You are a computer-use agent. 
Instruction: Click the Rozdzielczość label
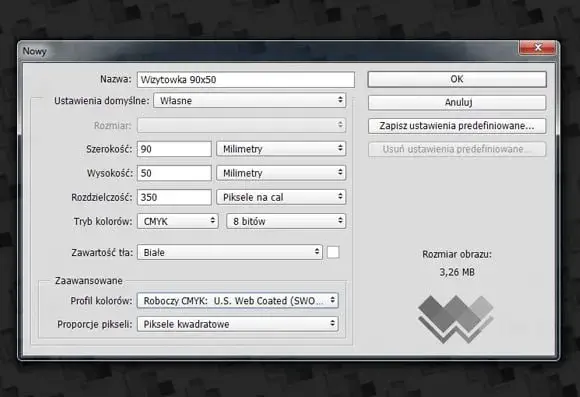pos(102,198)
